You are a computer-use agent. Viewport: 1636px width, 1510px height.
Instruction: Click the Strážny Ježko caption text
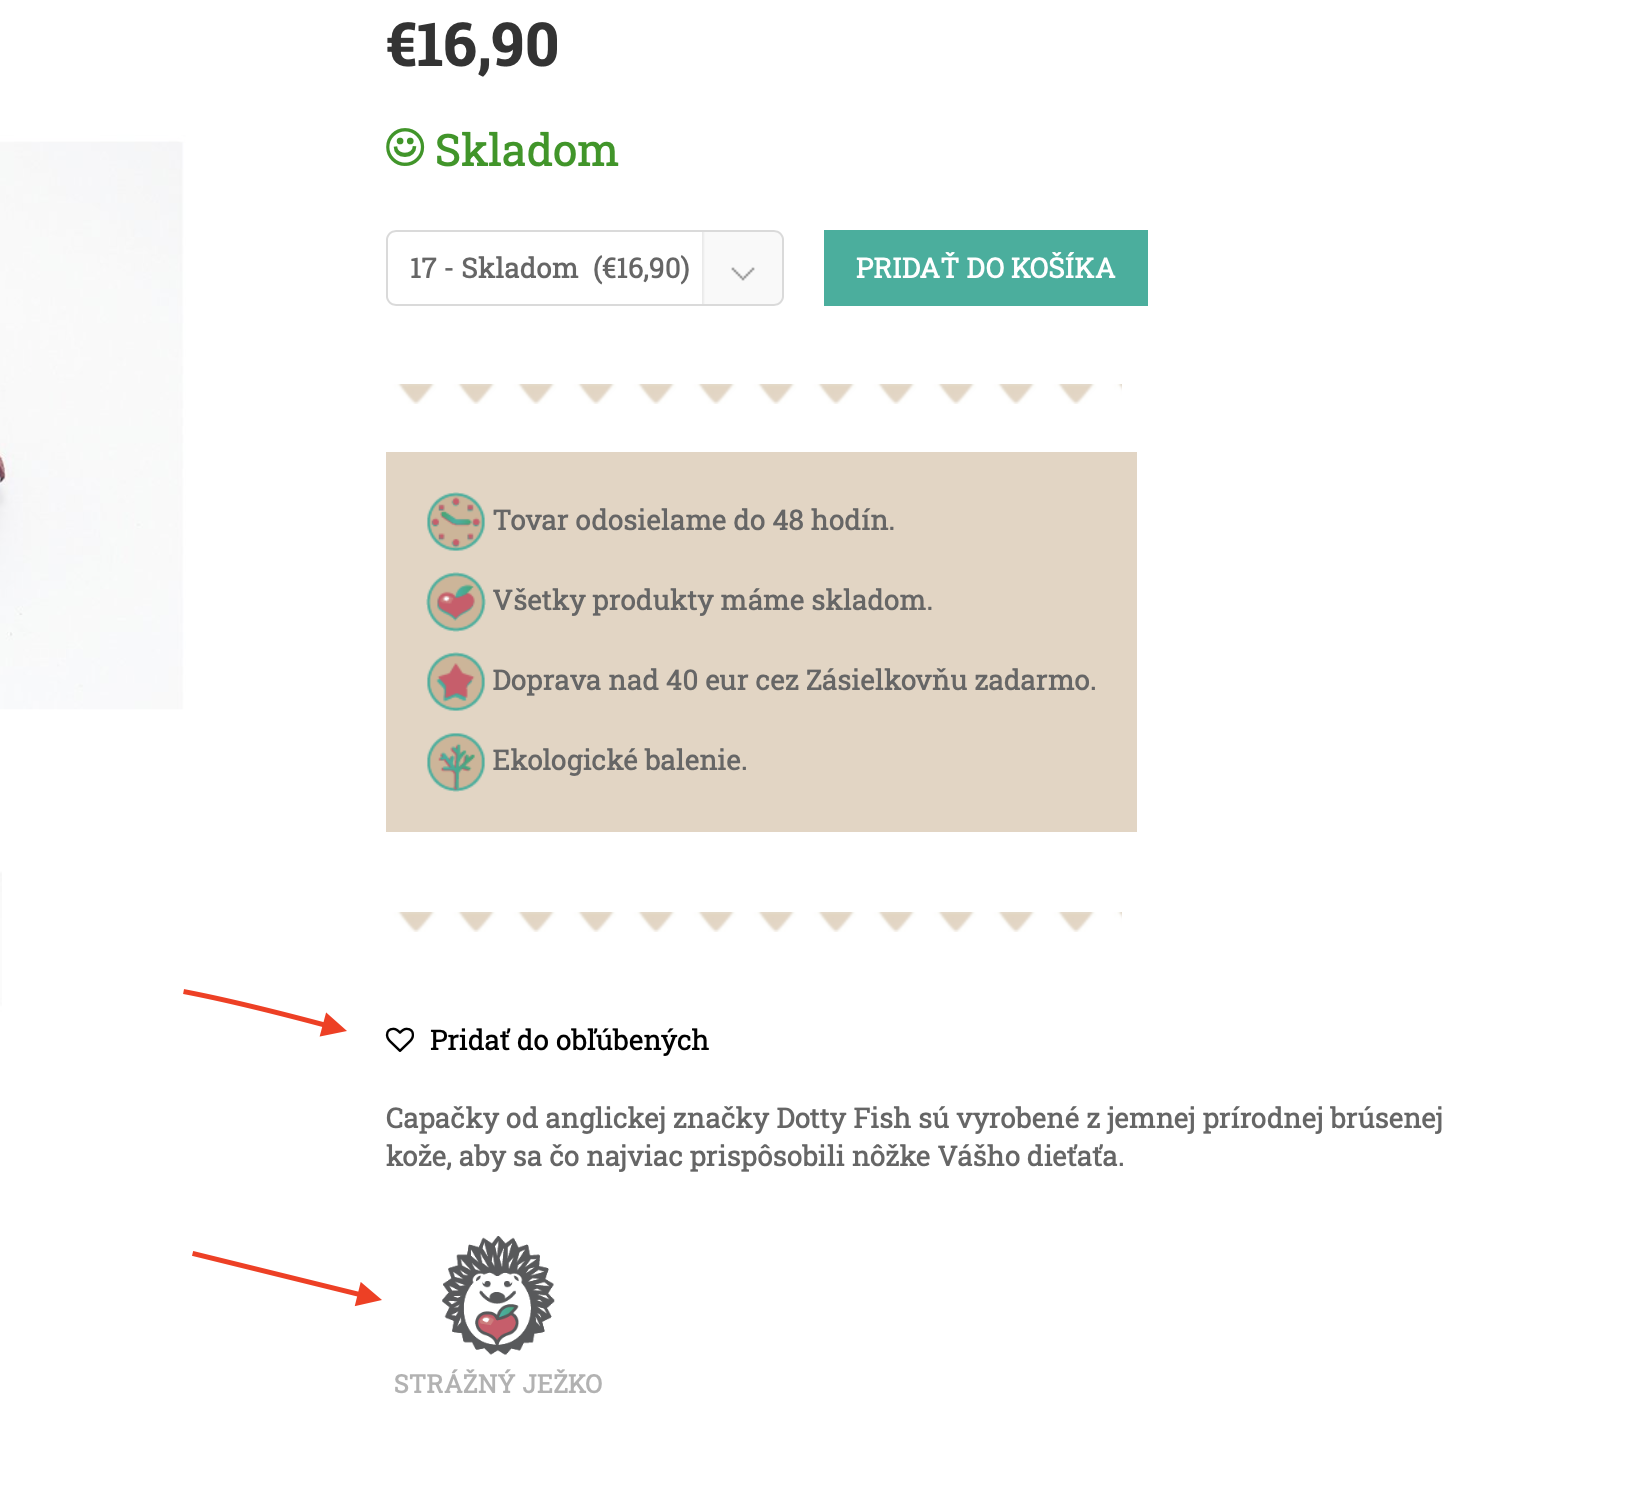click(498, 1384)
